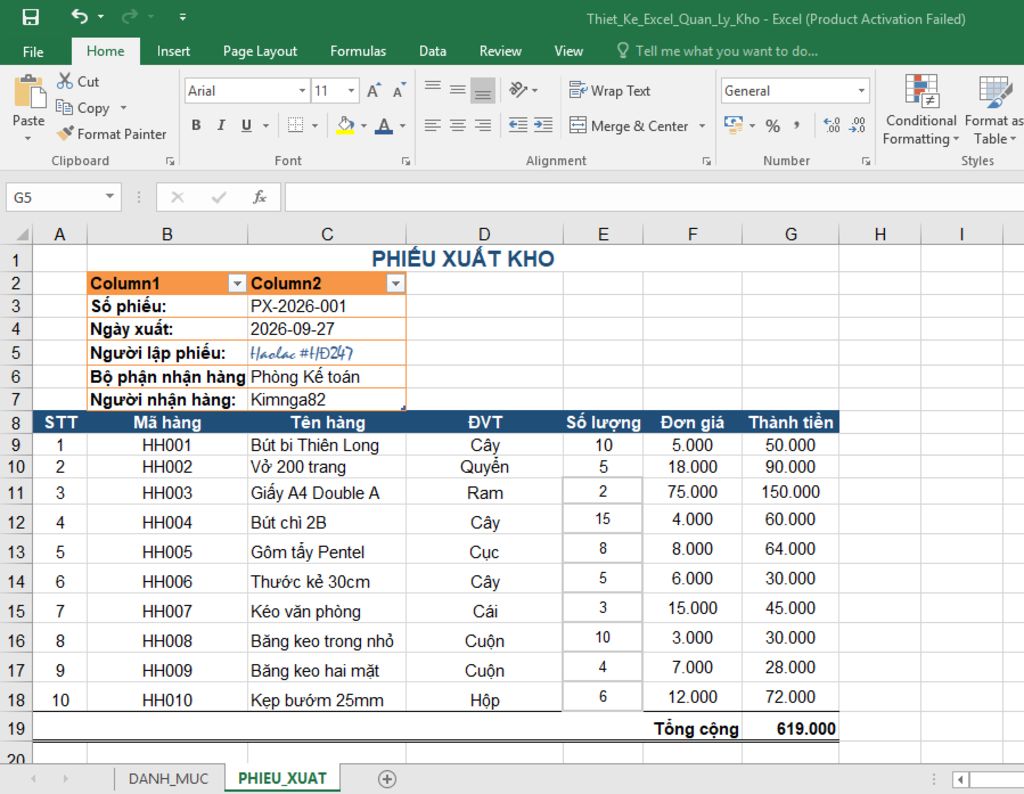Increase decimal places
Viewport: 1024px width, 794px height.
[x=831, y=125]
